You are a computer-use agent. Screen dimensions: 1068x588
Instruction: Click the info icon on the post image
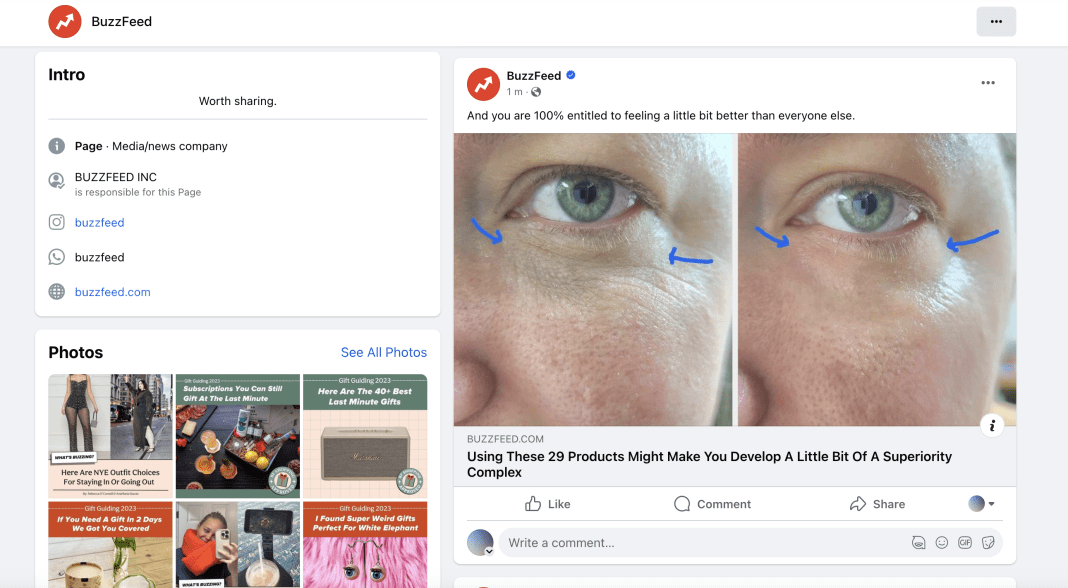(x=992, y=425)
